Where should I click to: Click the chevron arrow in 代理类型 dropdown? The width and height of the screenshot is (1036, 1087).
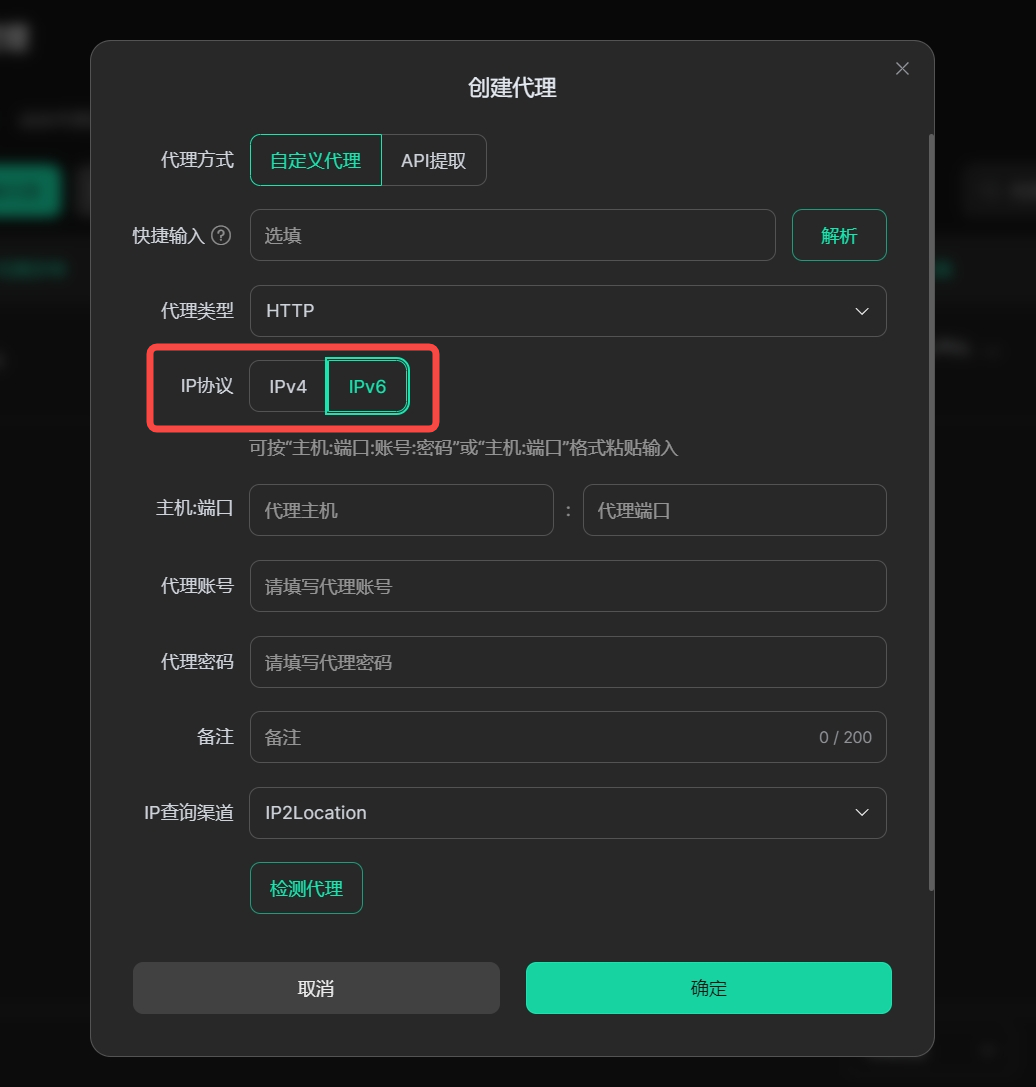[x=862, y=311]
